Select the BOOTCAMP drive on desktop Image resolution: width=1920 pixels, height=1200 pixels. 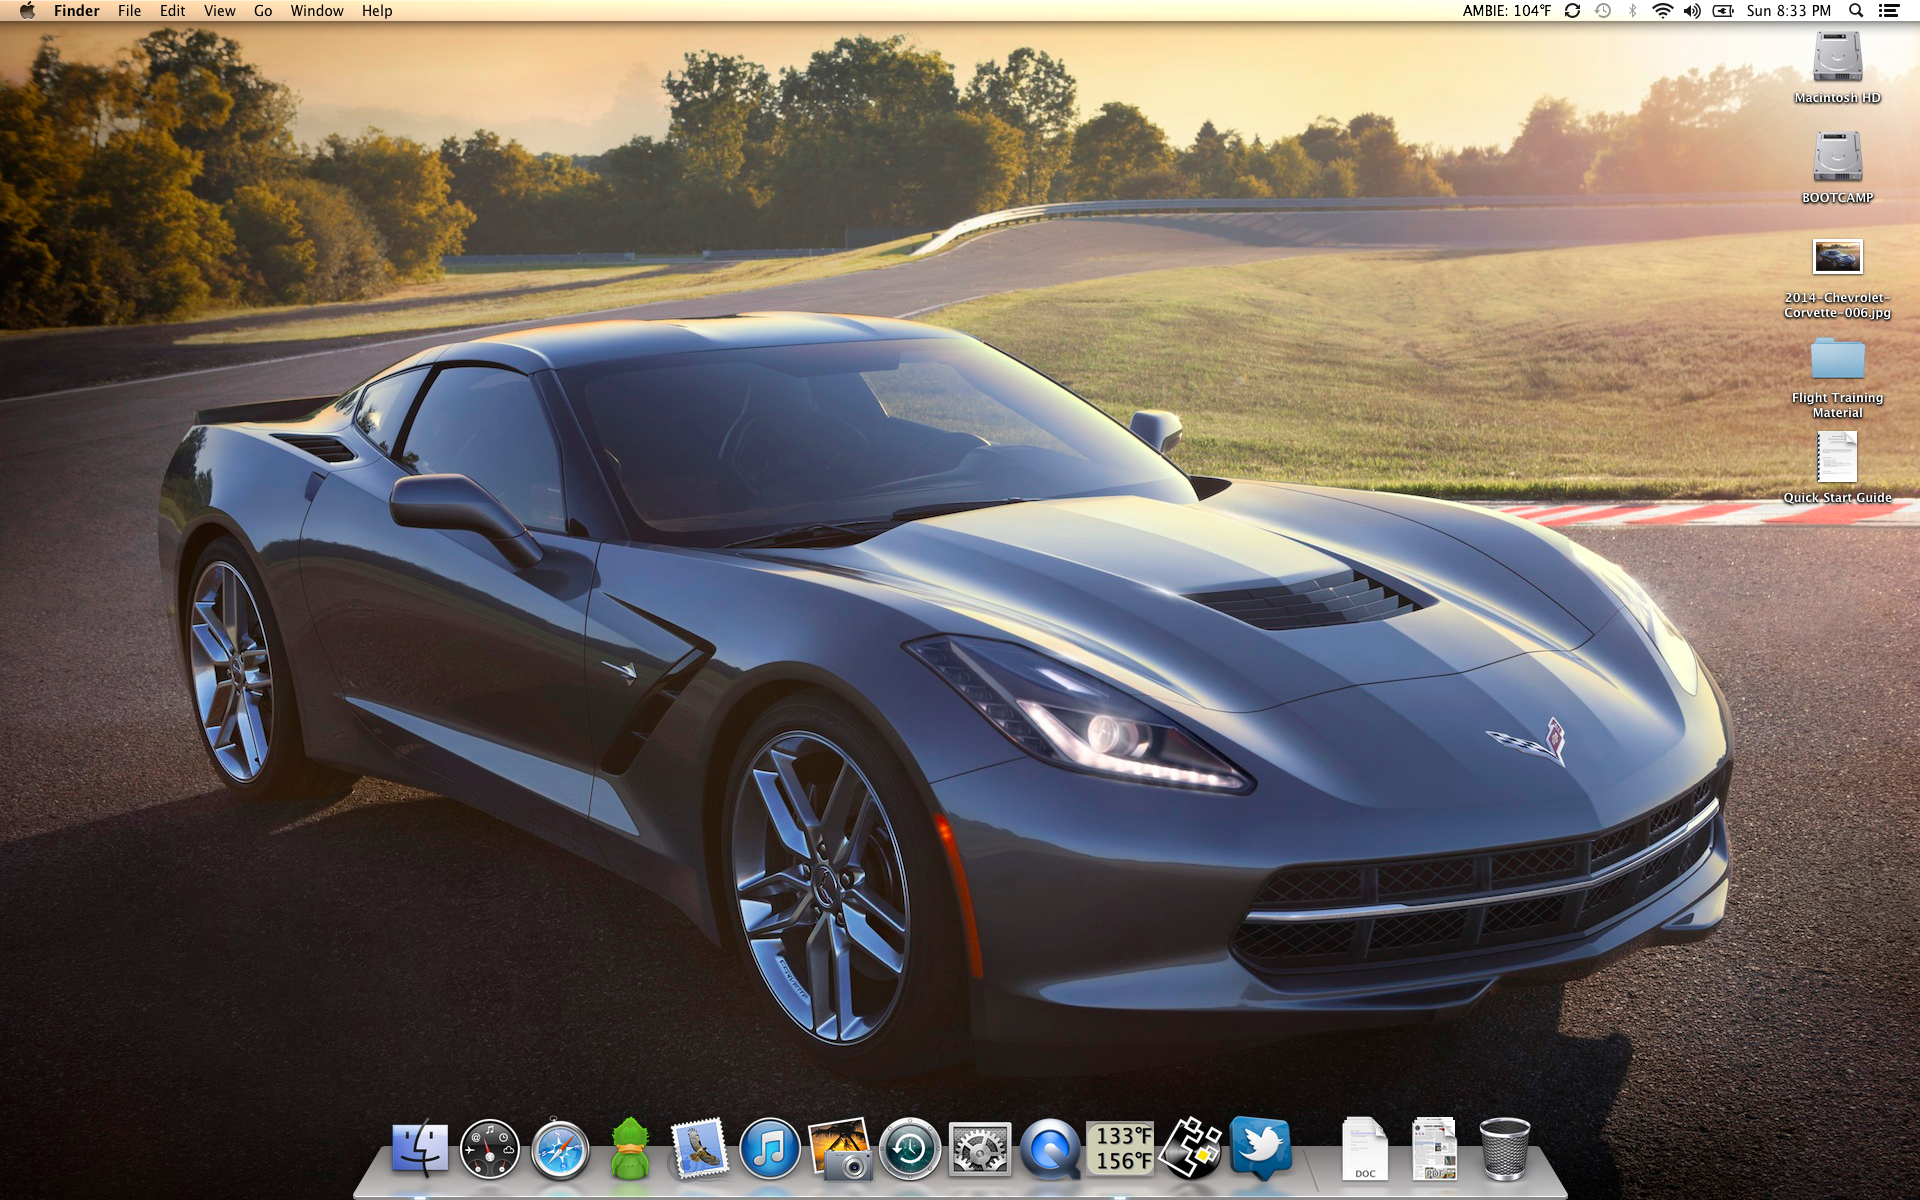1838,157
